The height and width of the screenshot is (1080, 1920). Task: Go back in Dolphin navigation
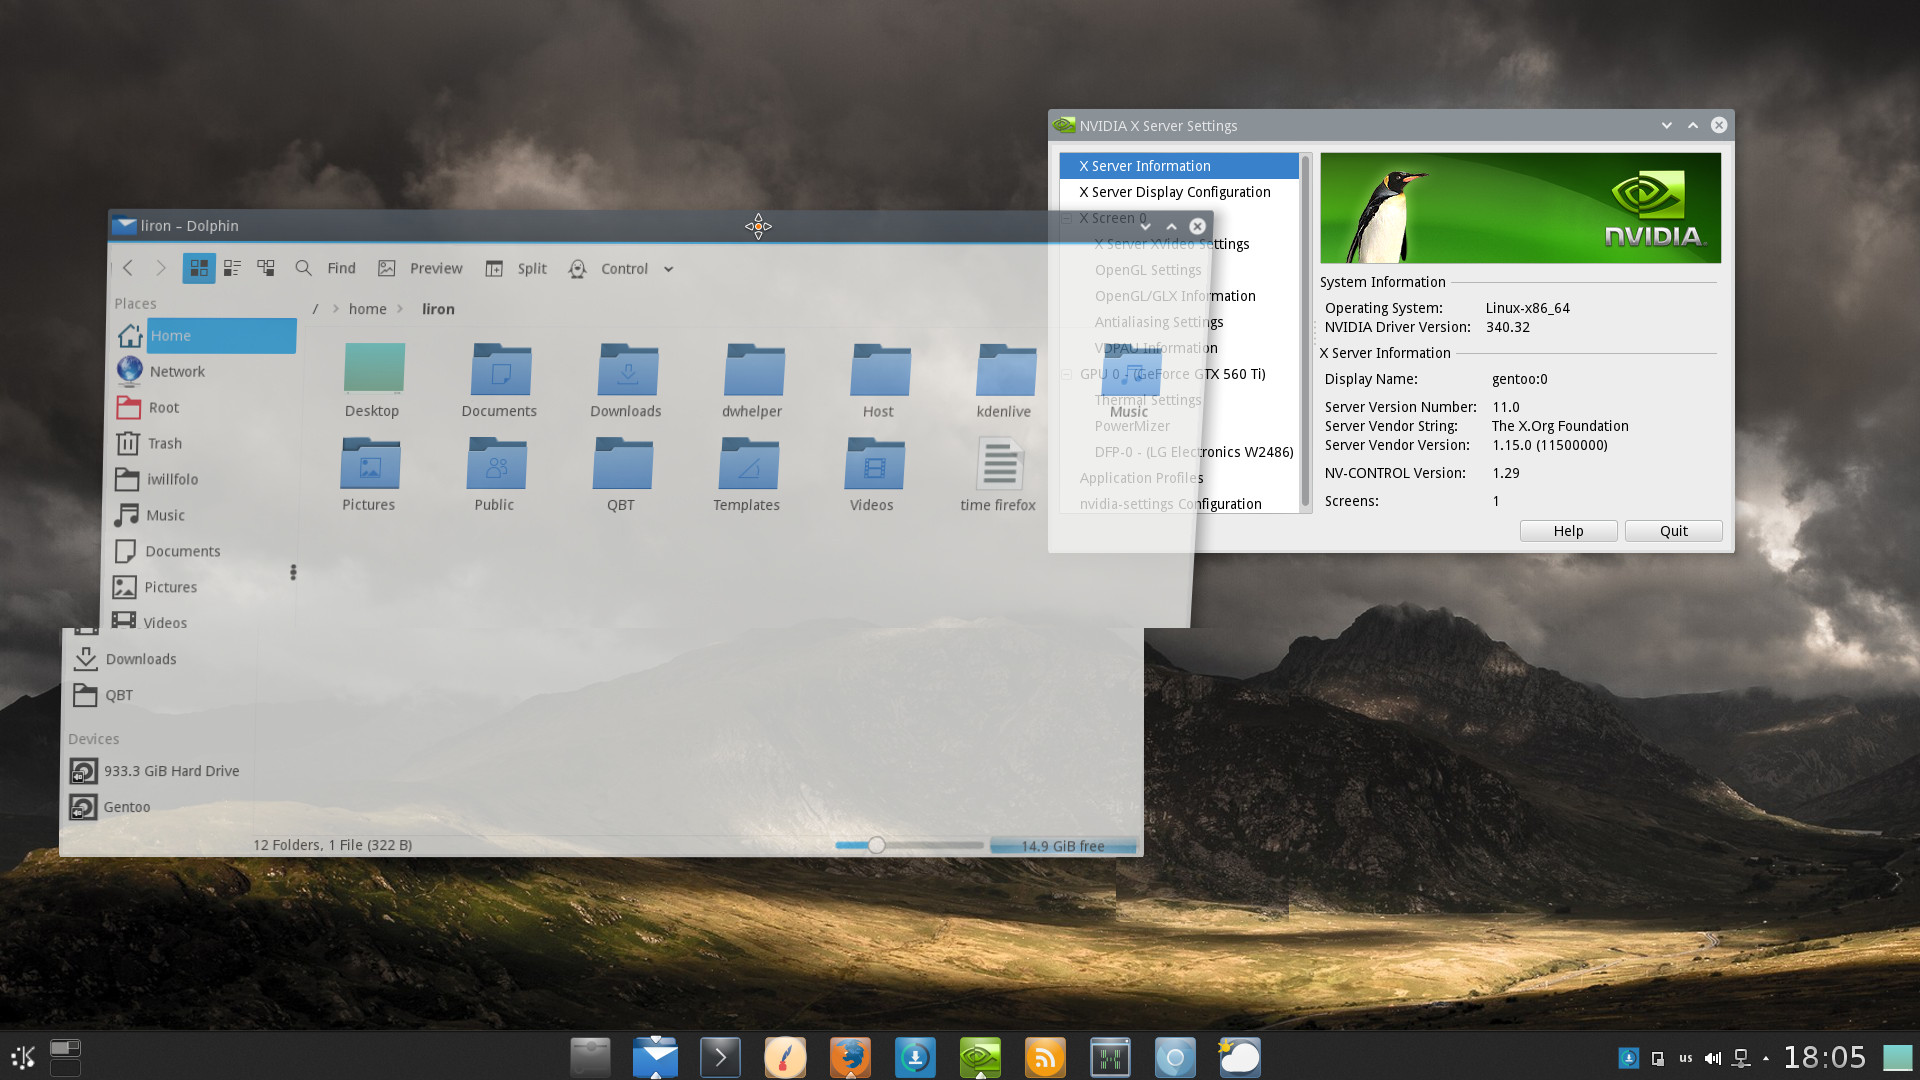[128, 268]
